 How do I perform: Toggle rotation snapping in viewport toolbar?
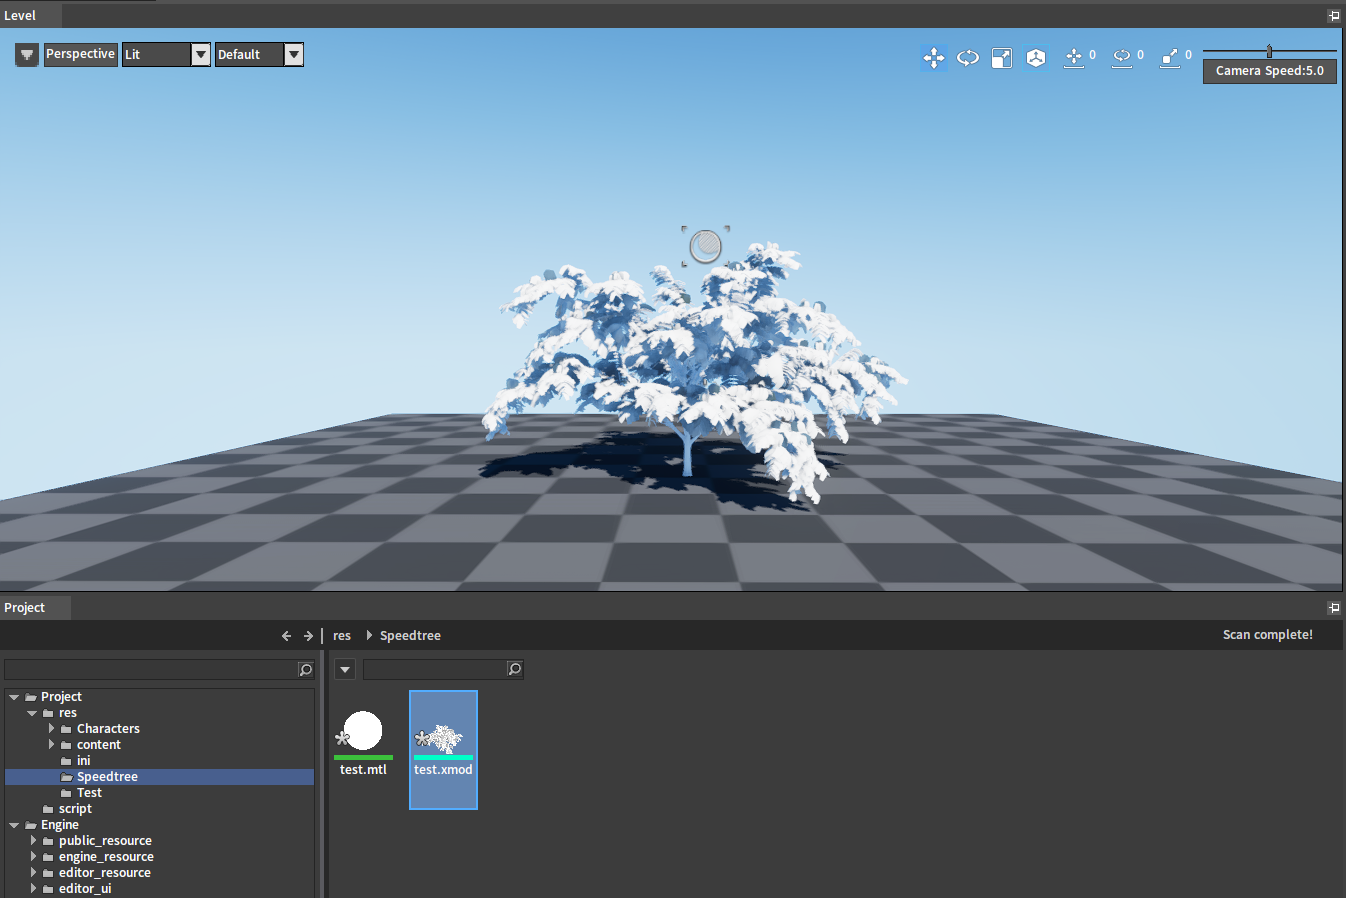1122,58
